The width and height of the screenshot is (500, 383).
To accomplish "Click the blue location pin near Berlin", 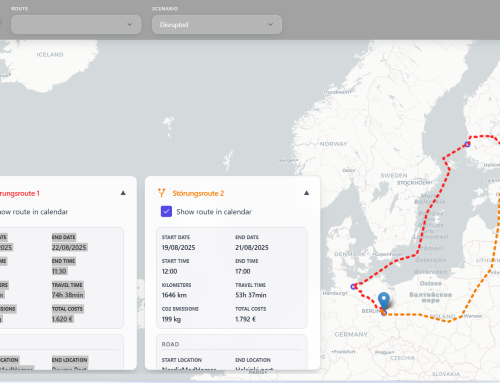I will click(x=384, y=301).
